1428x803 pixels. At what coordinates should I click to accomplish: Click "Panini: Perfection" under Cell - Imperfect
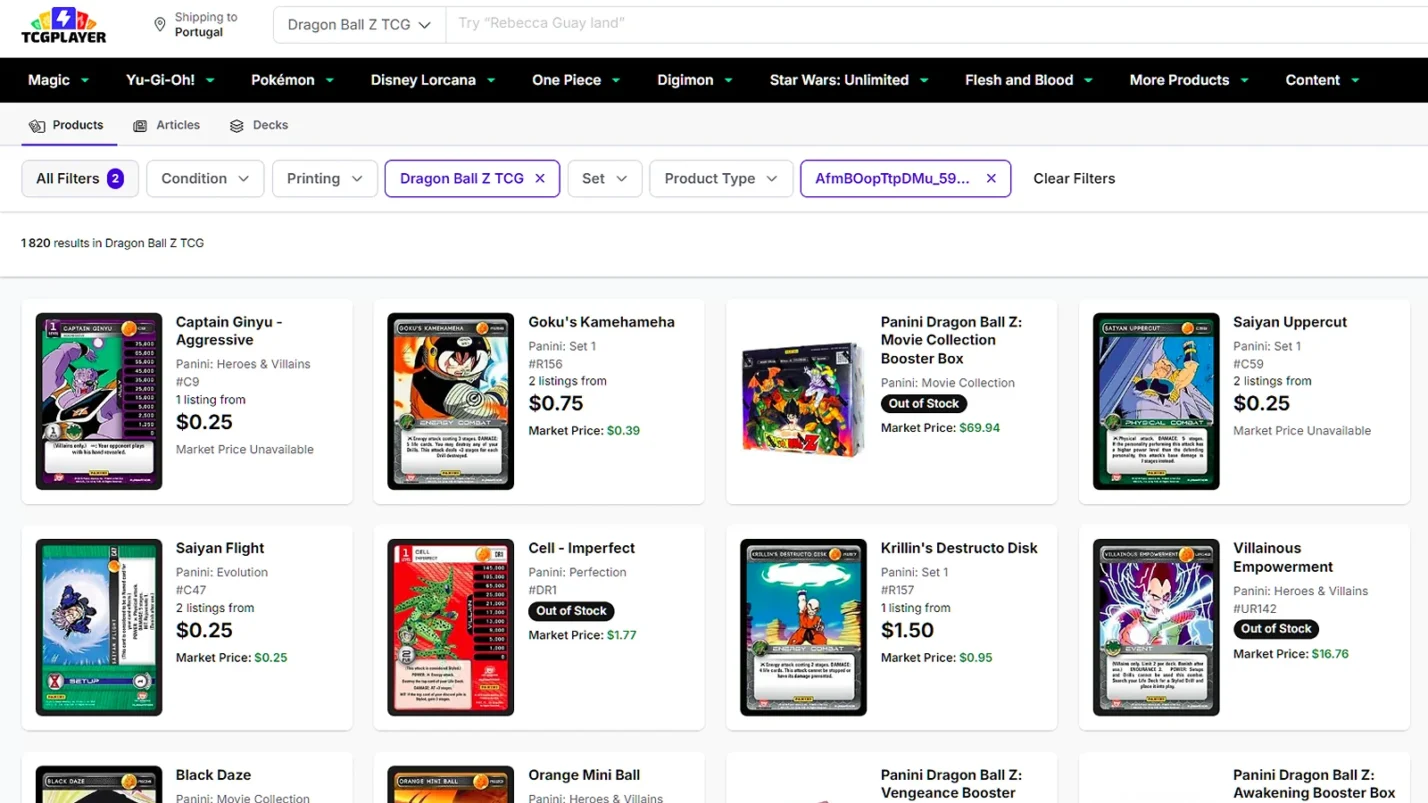click(x=577, y=573)
